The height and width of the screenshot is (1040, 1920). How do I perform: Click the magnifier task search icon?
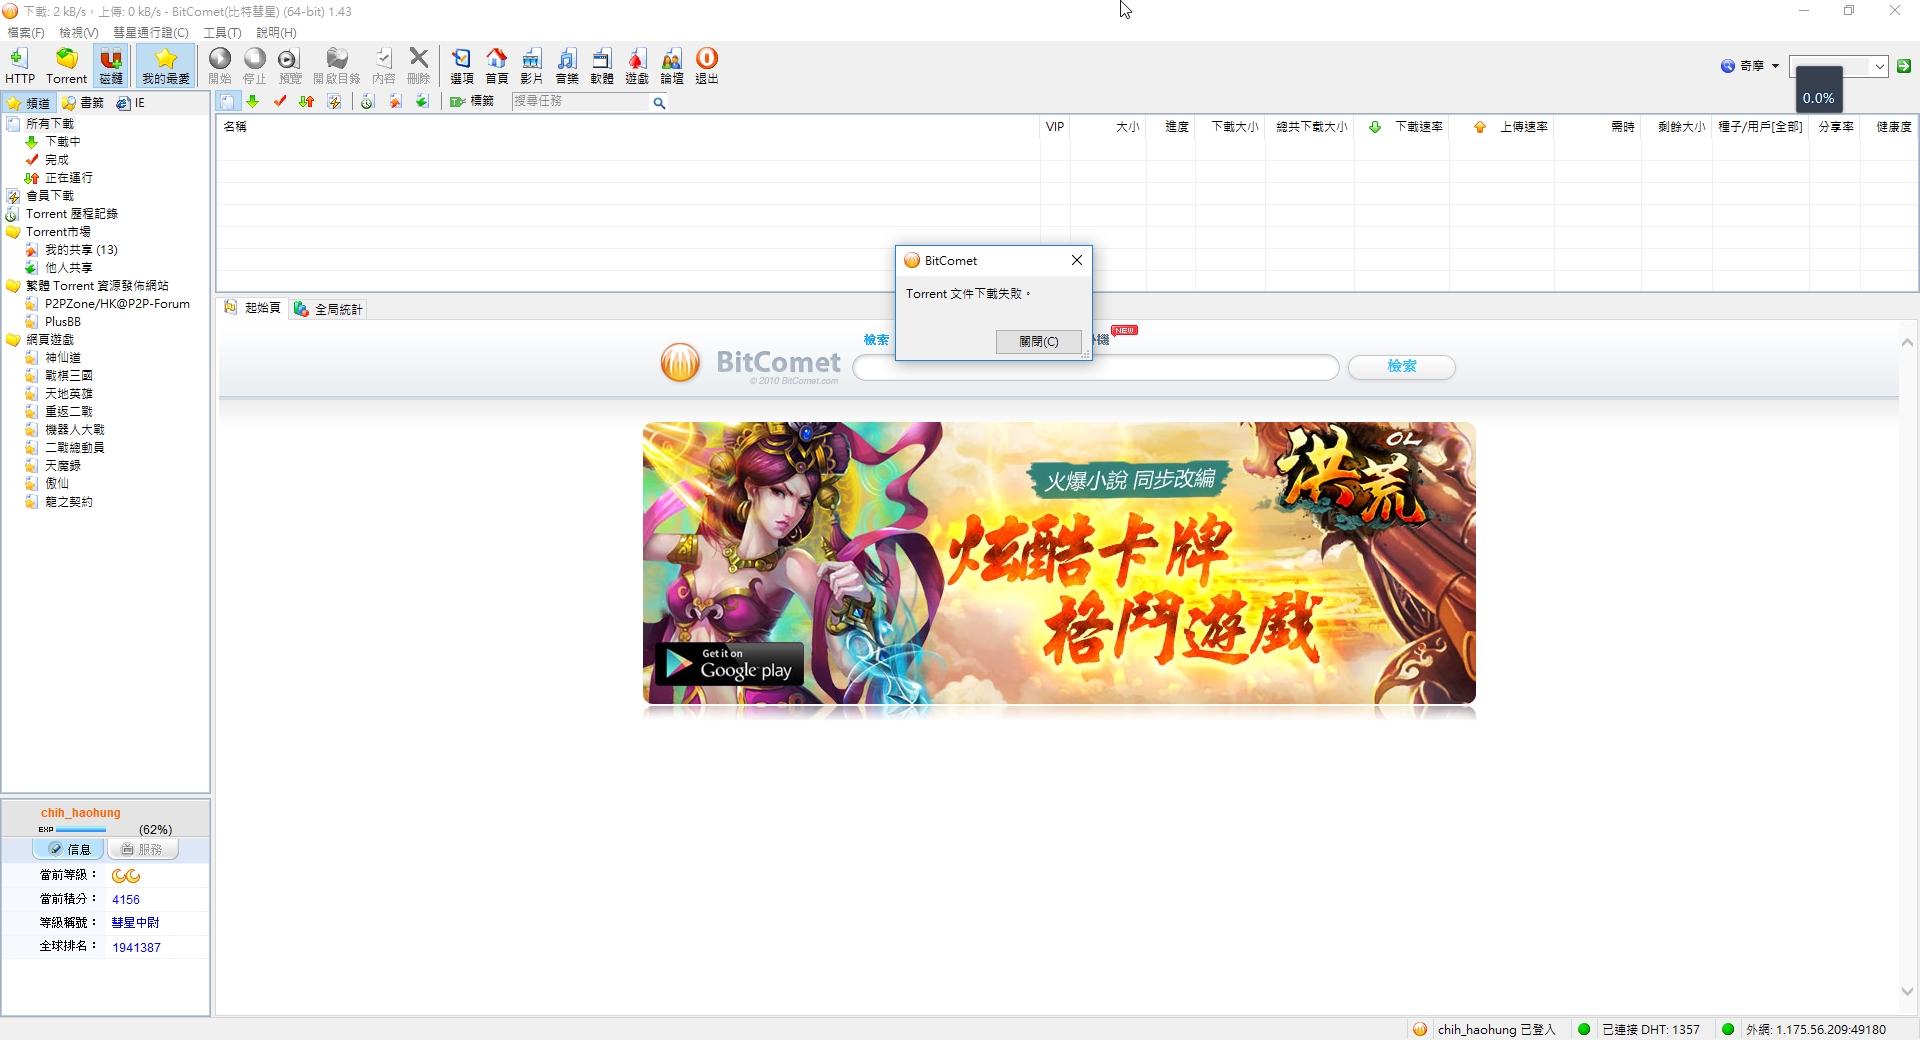[x=659, y=103]
